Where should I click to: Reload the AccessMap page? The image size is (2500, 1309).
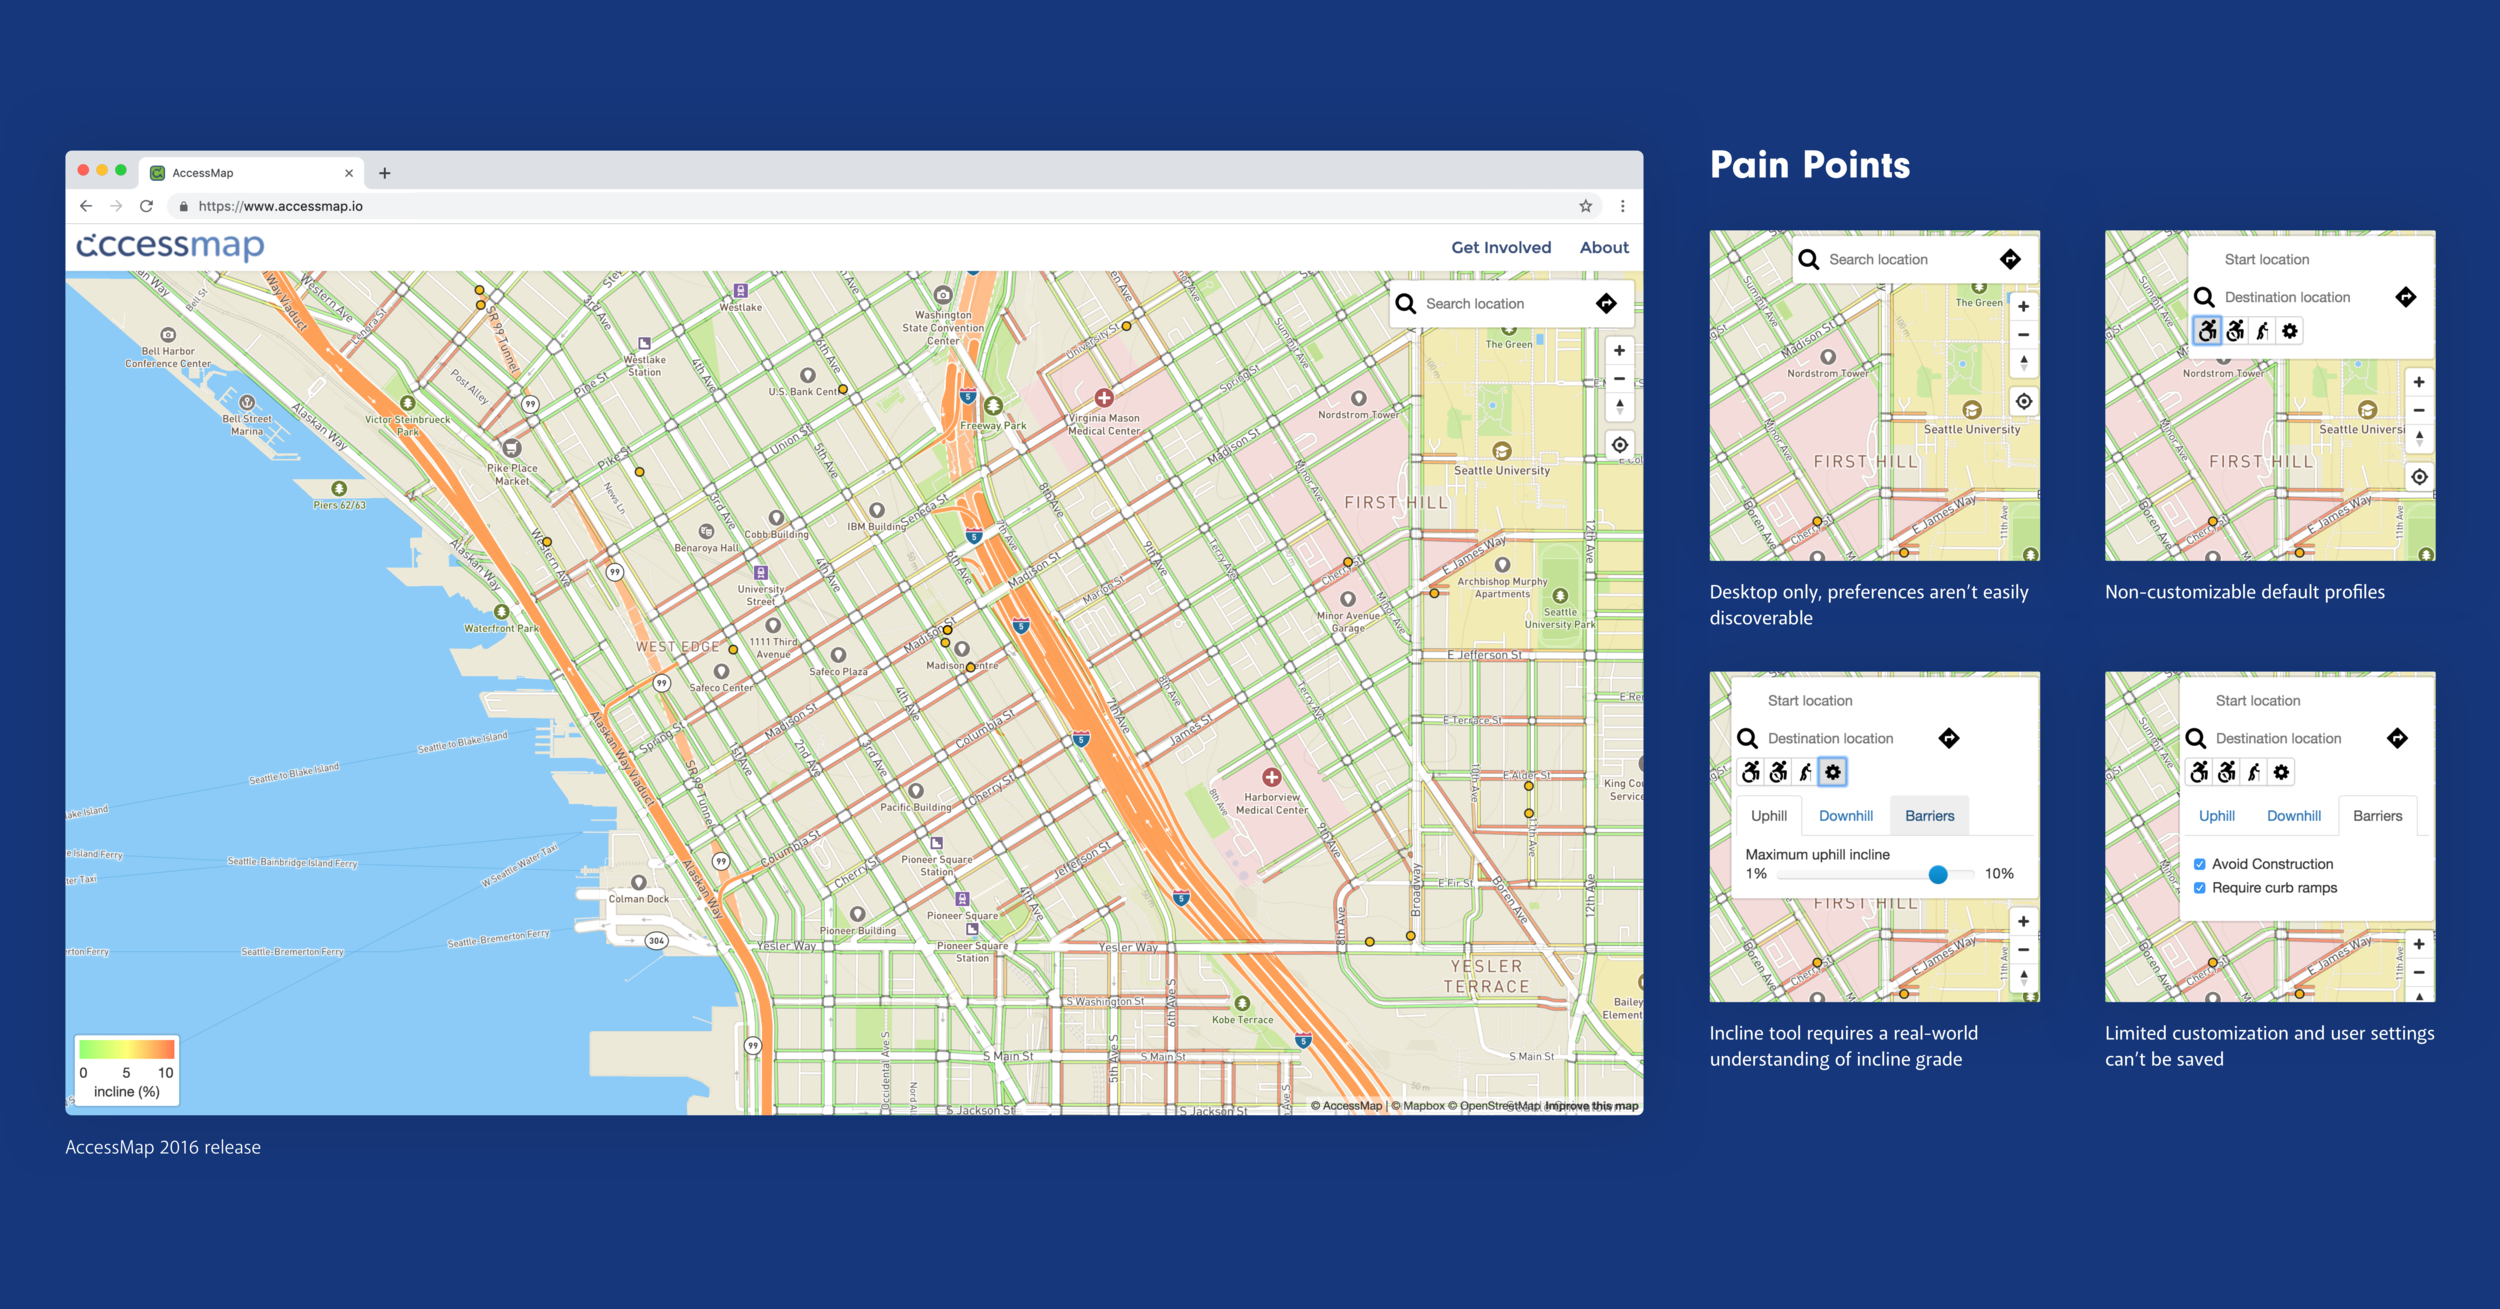click(146, 206)
